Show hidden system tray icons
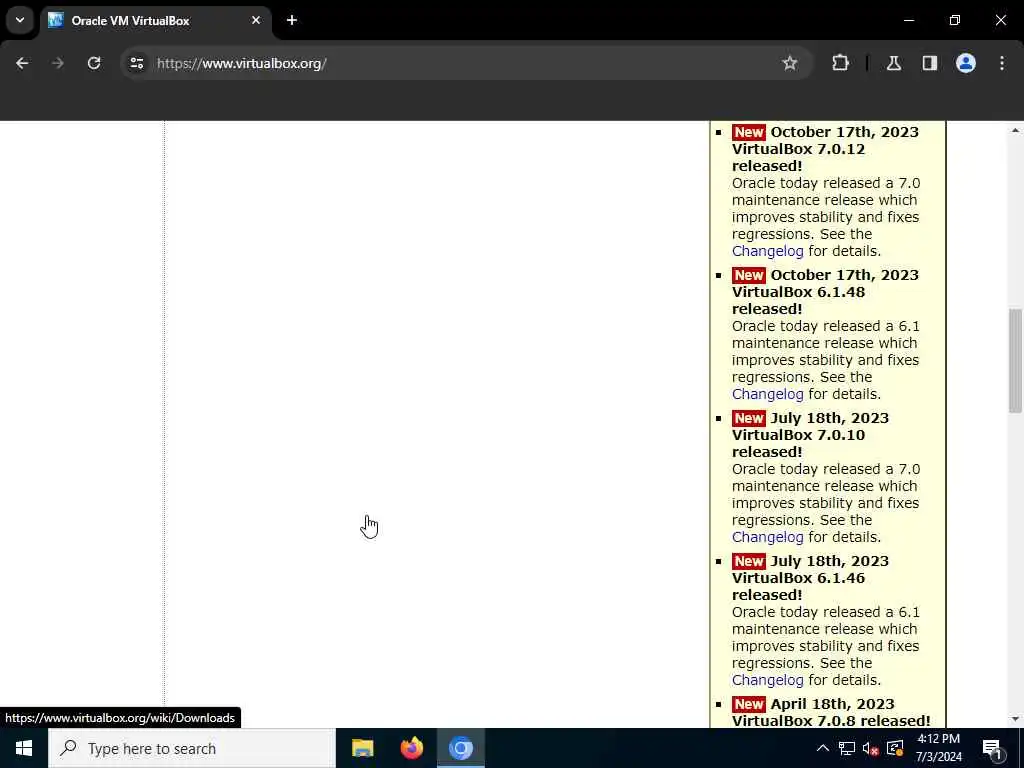Image resolution: width=1024 pixels, height=768 pixels. (823, 748)
